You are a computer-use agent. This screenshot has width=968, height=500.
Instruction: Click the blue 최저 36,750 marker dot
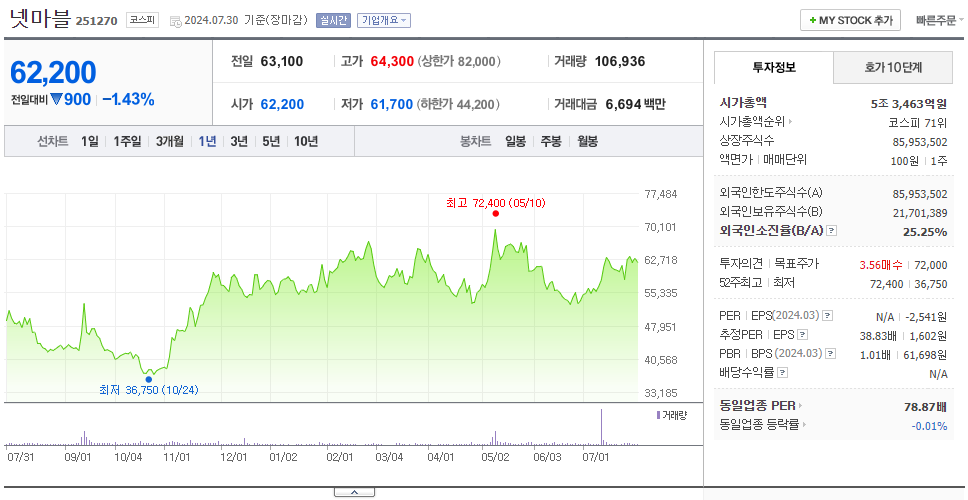tap(148, 379)
